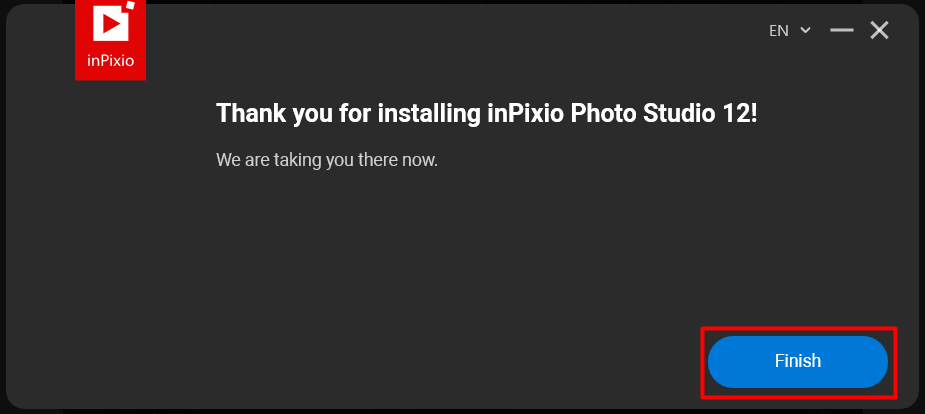Click the Thank you for installing heading

[x=487, y=113]
